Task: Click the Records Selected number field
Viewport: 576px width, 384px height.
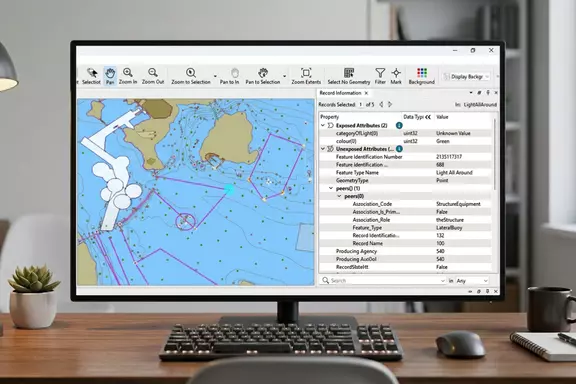Action: coord(360,105)
